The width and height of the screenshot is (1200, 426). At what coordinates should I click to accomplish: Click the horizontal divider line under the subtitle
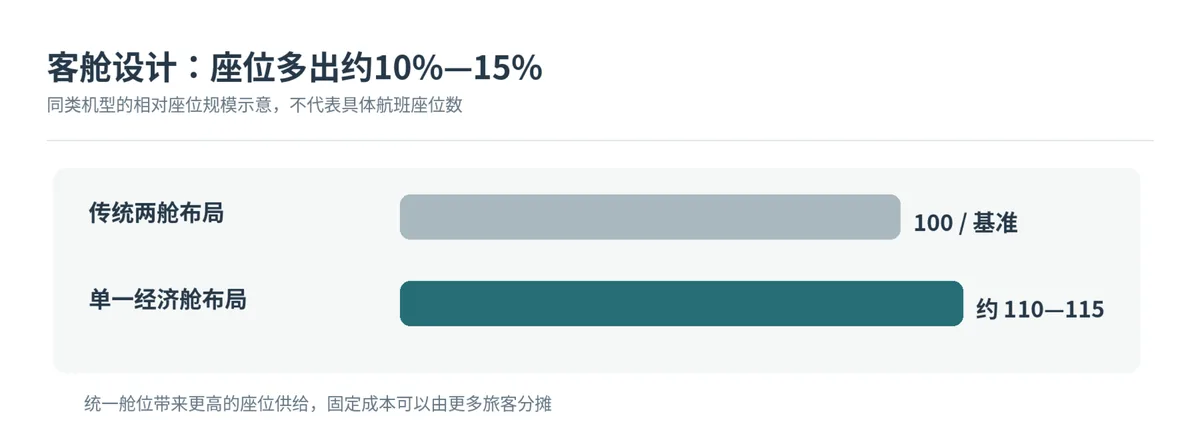pyautogui.click(x=600, y=140)
